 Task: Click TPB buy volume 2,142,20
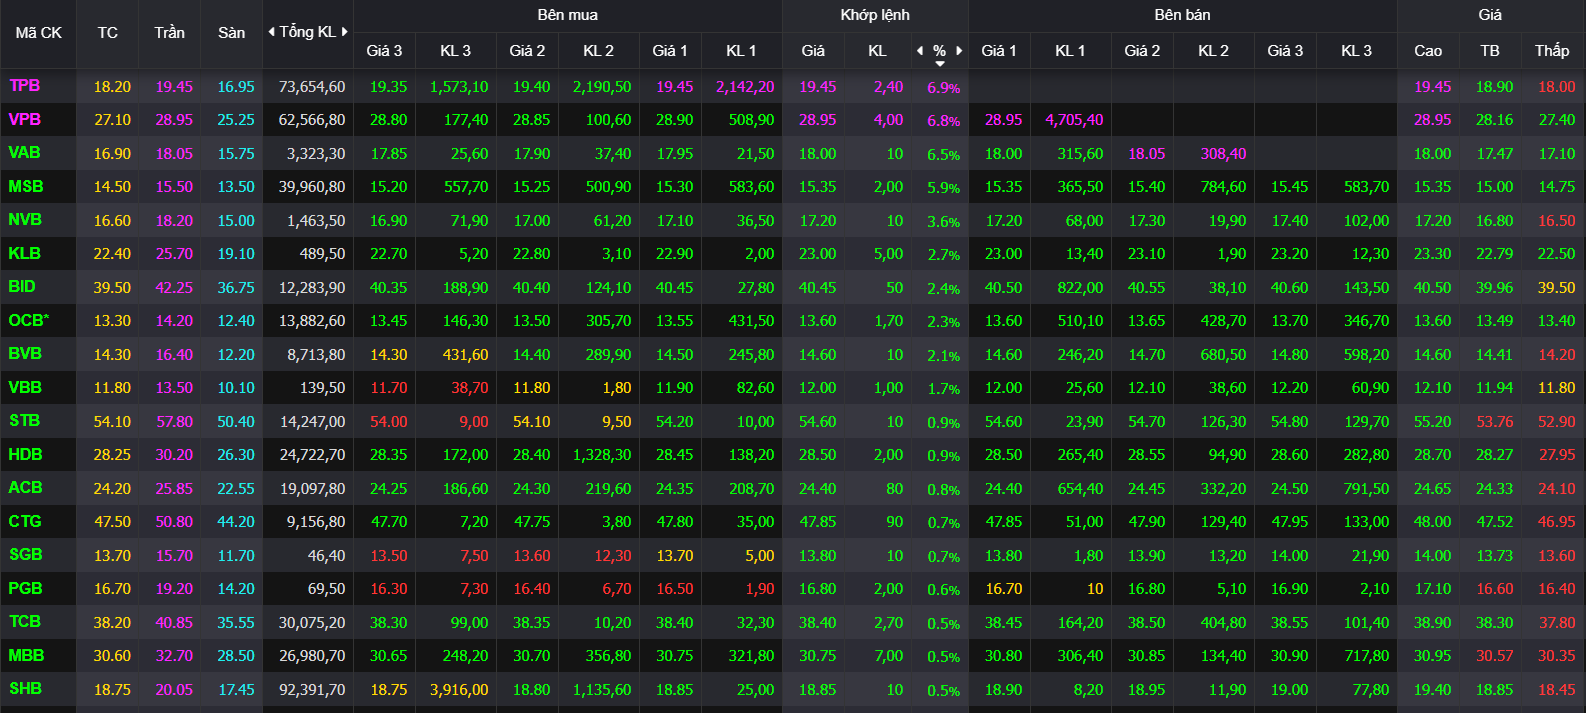[x=745, y=87]
